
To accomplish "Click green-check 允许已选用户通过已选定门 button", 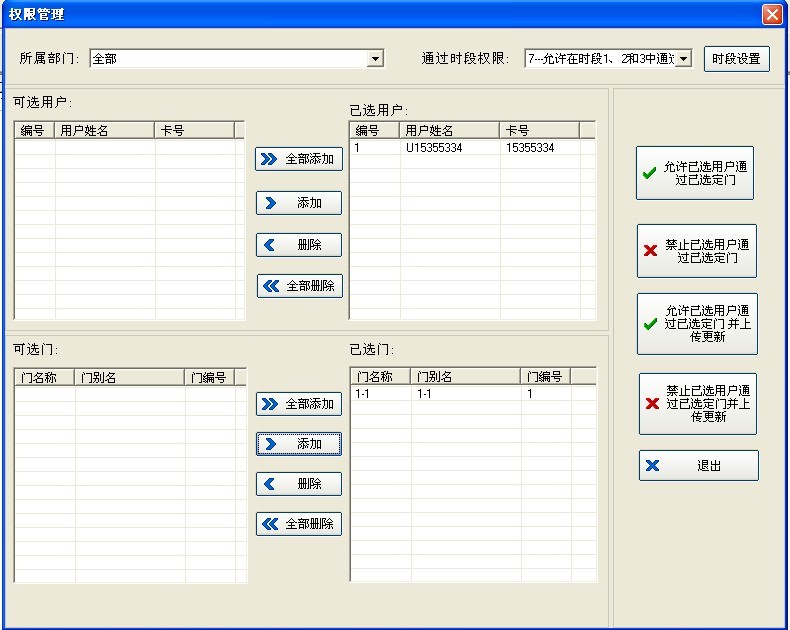I will (x=695, y=173).
